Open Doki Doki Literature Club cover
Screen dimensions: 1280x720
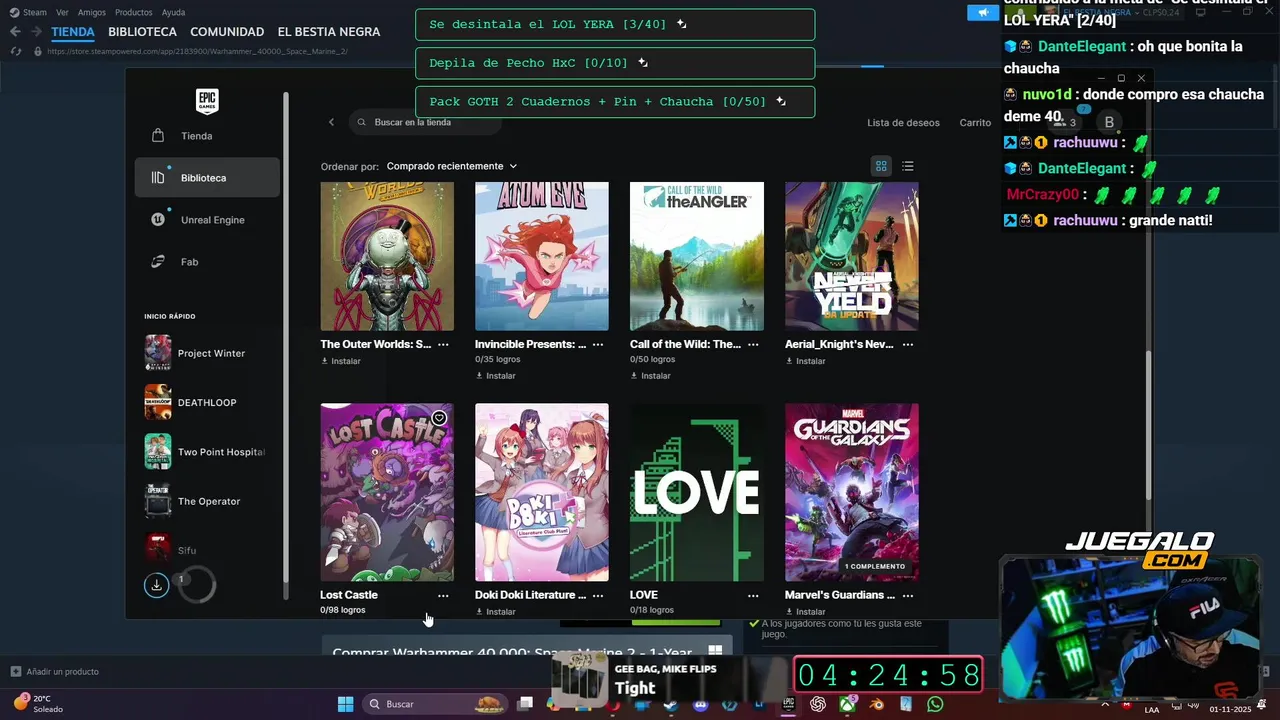[542, 492]
